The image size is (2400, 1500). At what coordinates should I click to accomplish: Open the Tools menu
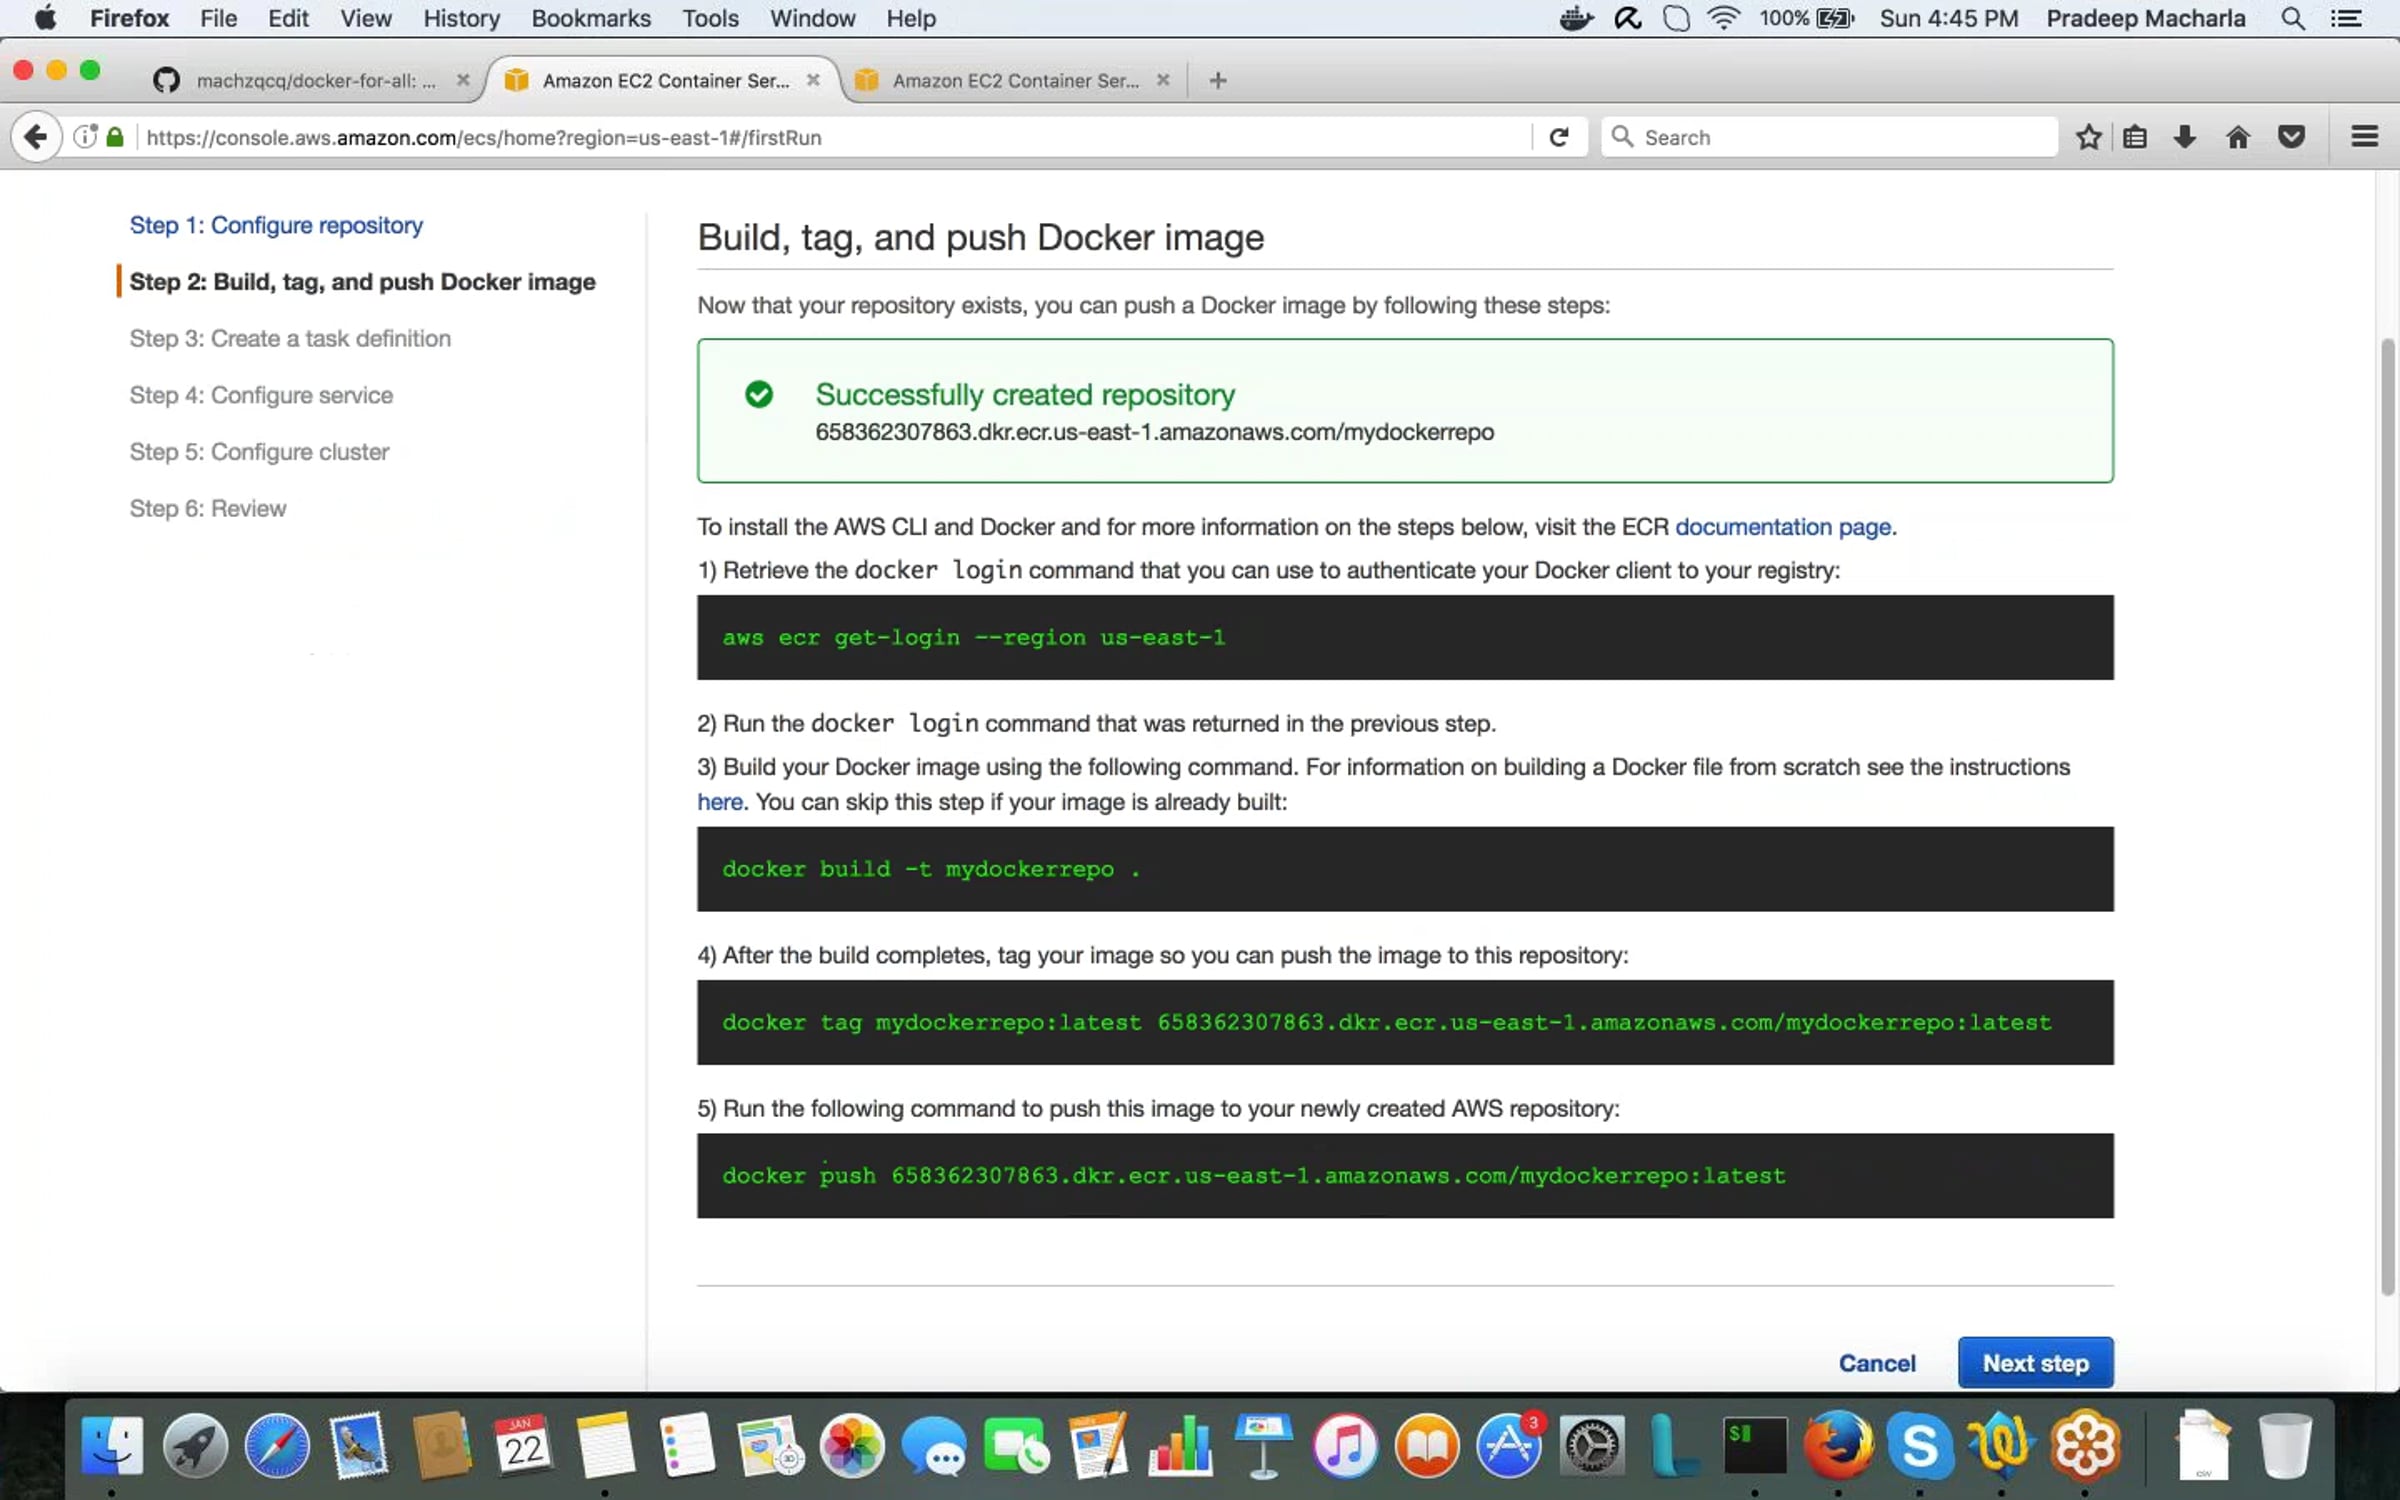(710, 18)
